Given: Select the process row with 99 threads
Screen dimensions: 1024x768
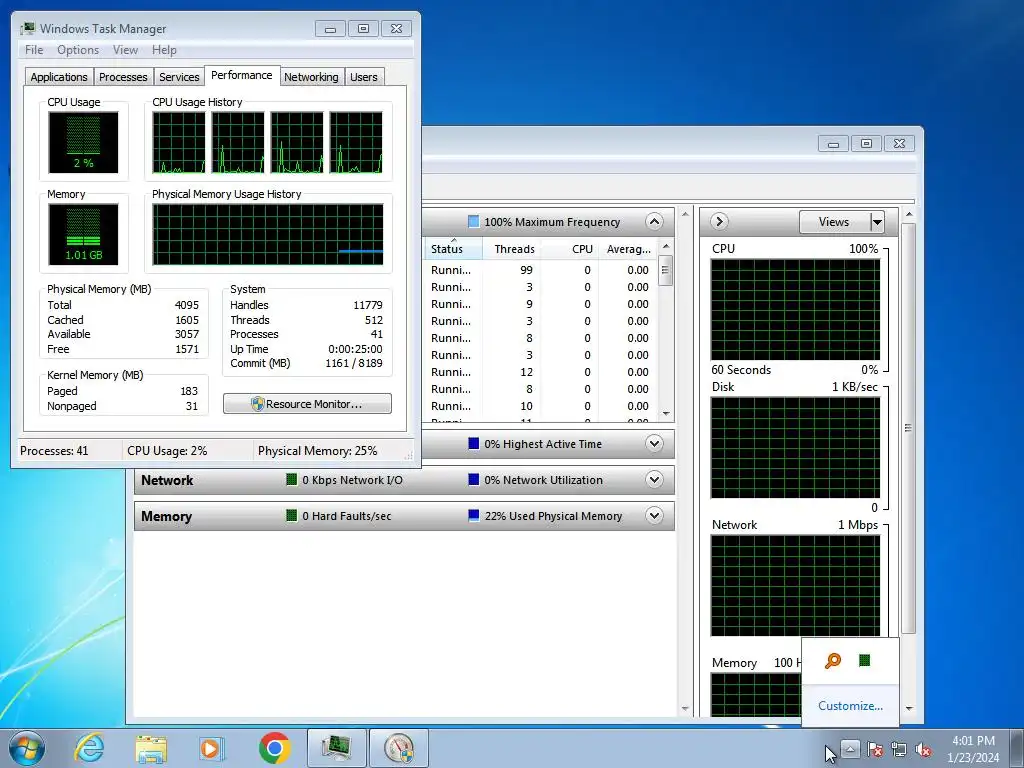Looking at the screenshot, I should [541, 270].
